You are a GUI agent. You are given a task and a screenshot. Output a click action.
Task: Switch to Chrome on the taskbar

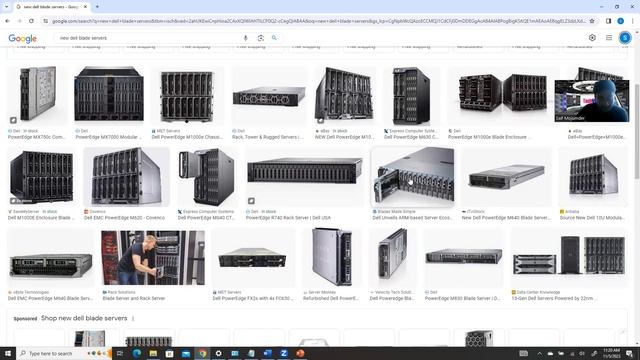202,353
